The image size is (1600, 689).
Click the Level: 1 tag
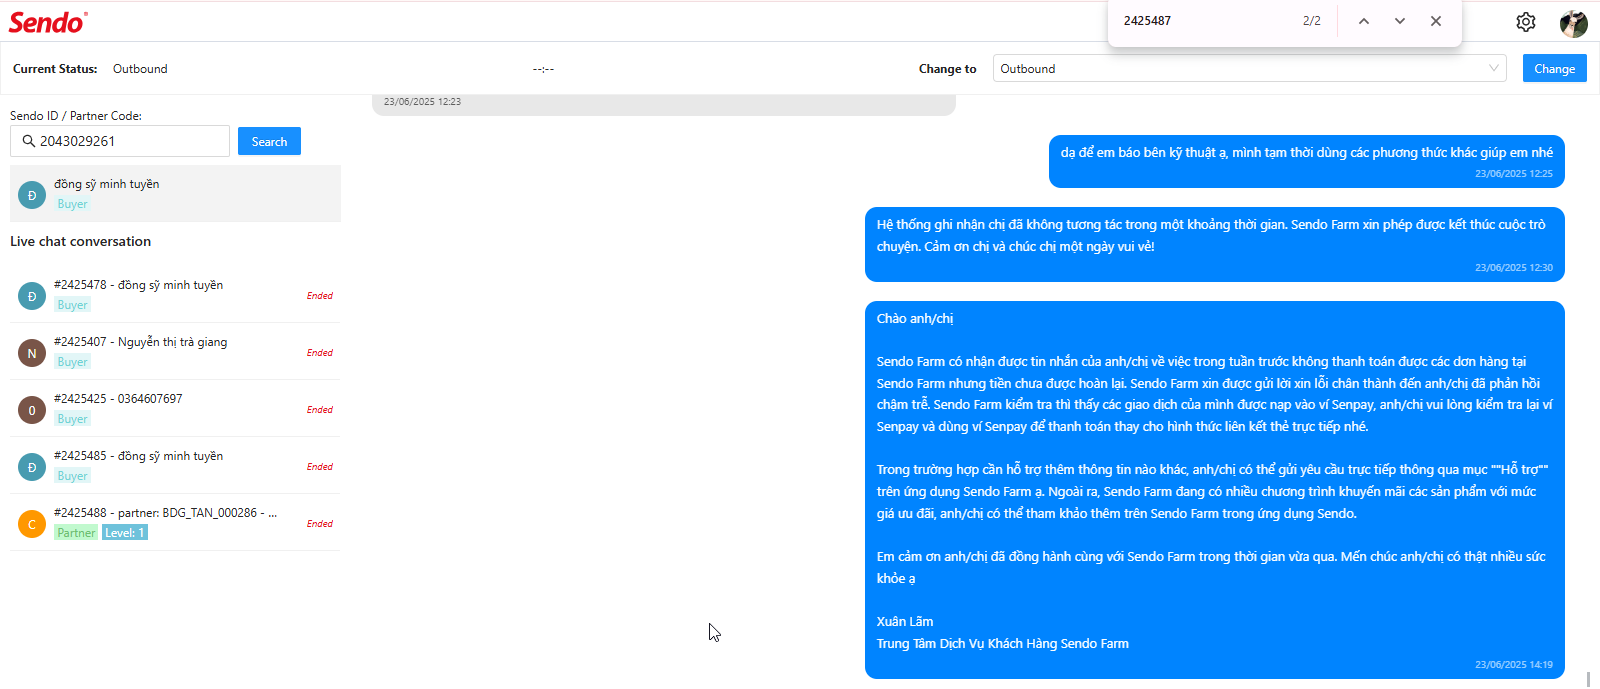pyautogui.click(x=125, y=533)
